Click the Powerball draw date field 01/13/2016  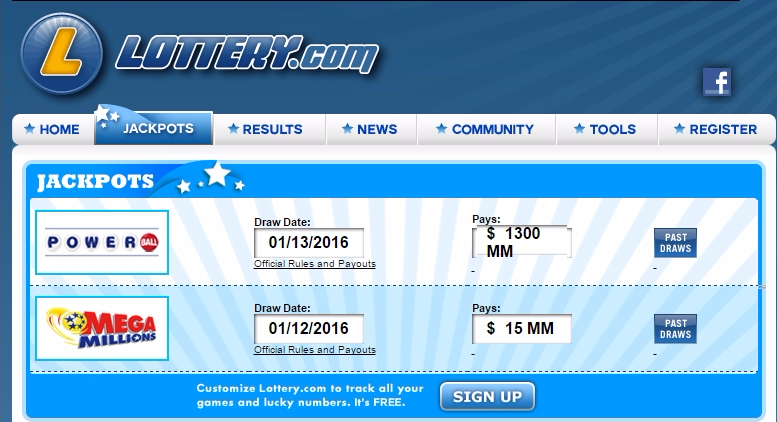(x=308, y=242)
